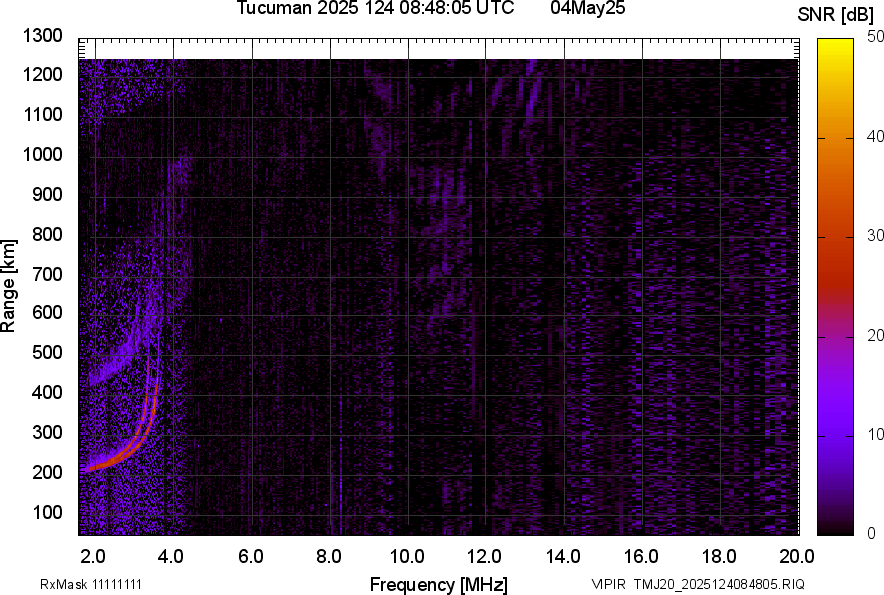Screen dimensions: 884x595
Task: Click the 'Frequency [MHz]' axis label
Action: 439,584
